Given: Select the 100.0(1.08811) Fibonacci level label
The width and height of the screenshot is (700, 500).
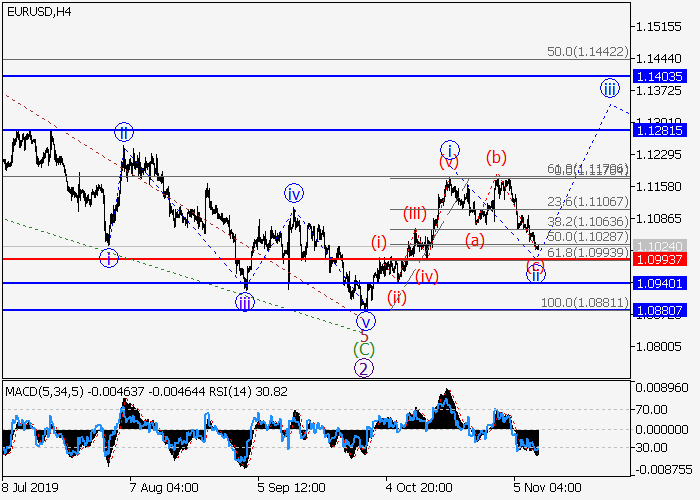Looking at the screenshot, I should tap(587, 302).
